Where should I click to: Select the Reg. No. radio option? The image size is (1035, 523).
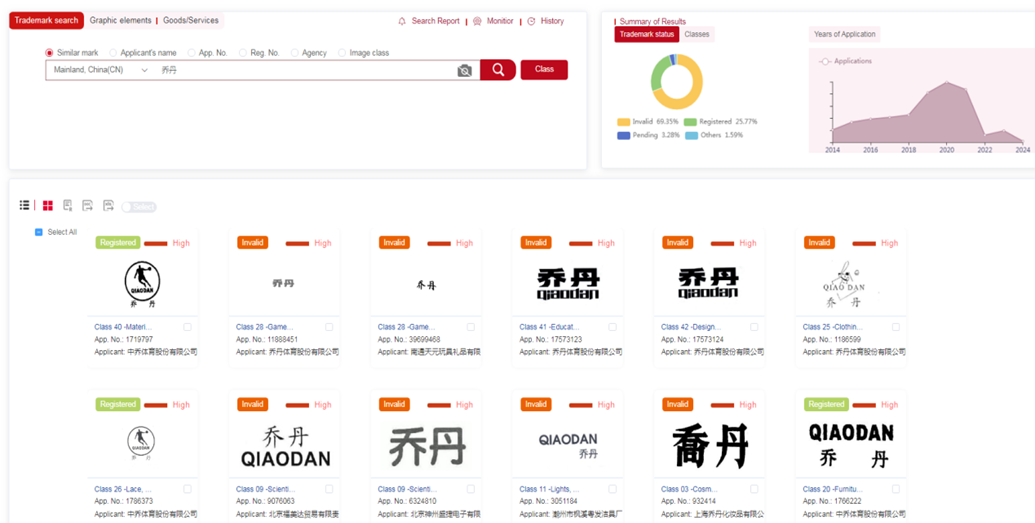[243, 52]
